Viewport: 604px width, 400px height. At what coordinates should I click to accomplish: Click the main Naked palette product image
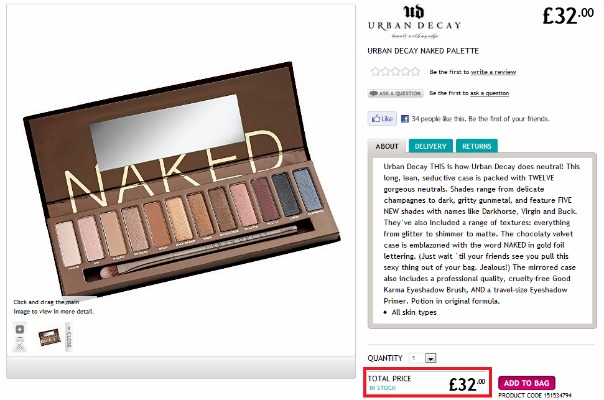181,181
